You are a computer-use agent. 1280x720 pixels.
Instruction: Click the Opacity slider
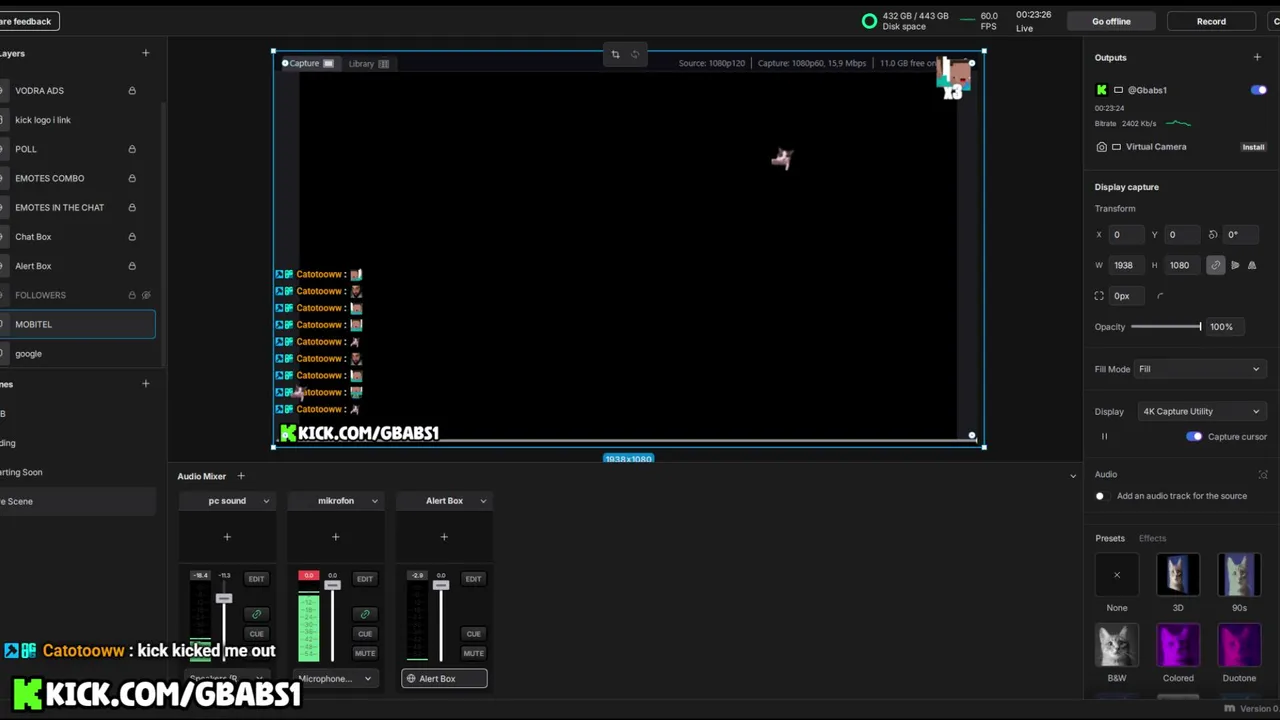point(1166,327)
